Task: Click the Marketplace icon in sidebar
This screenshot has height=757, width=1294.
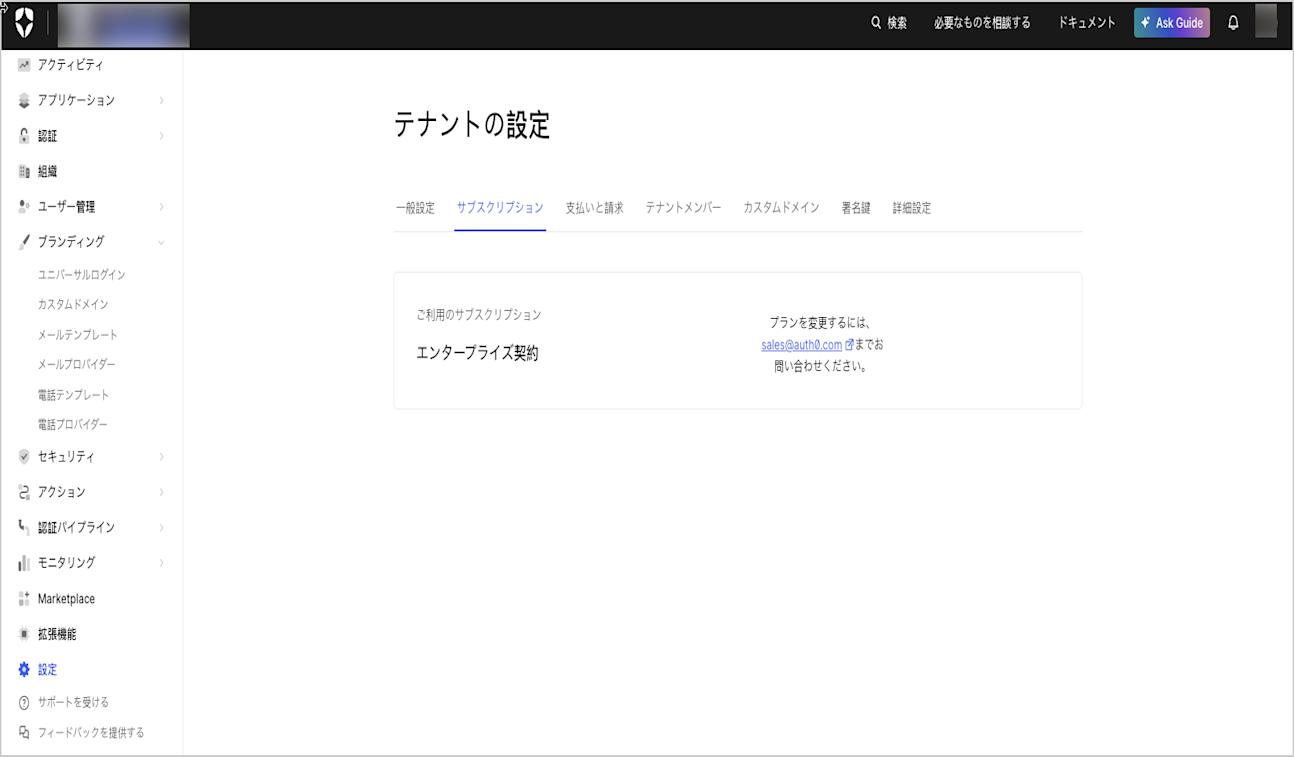Action: coord(22,598)
